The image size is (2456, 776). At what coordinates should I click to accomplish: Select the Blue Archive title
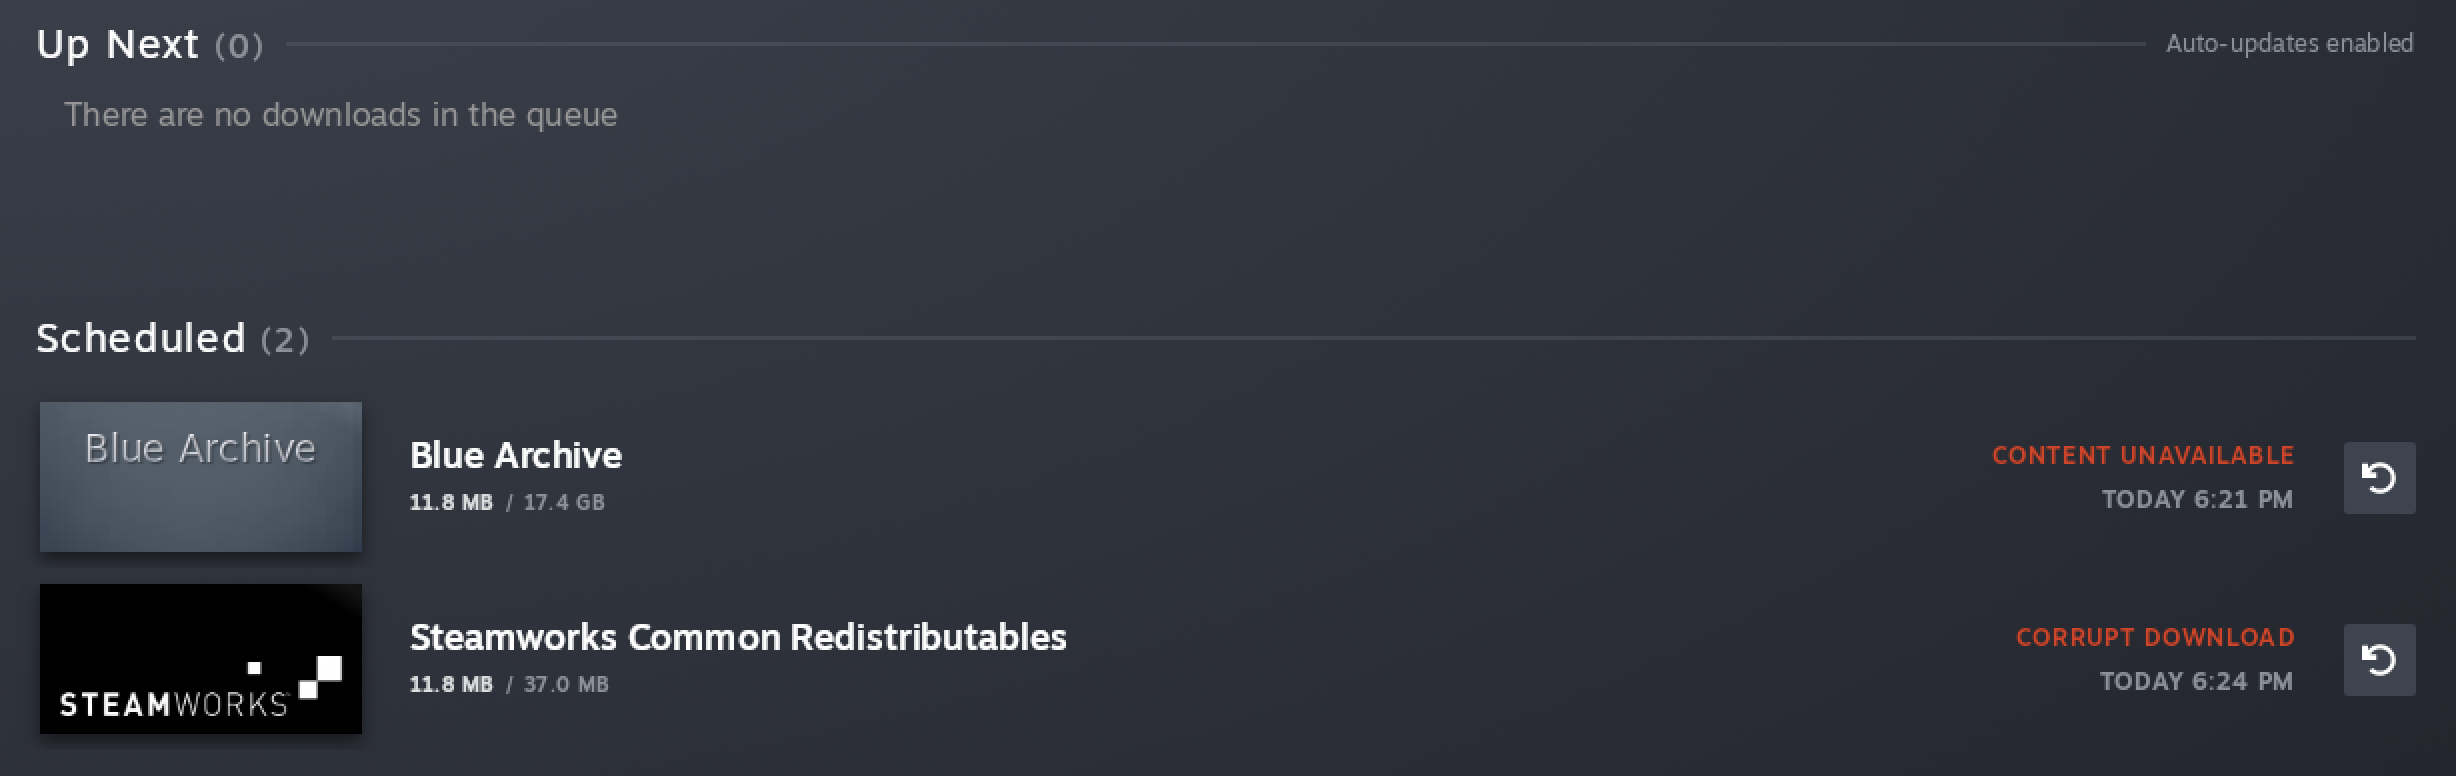(516, 456)
